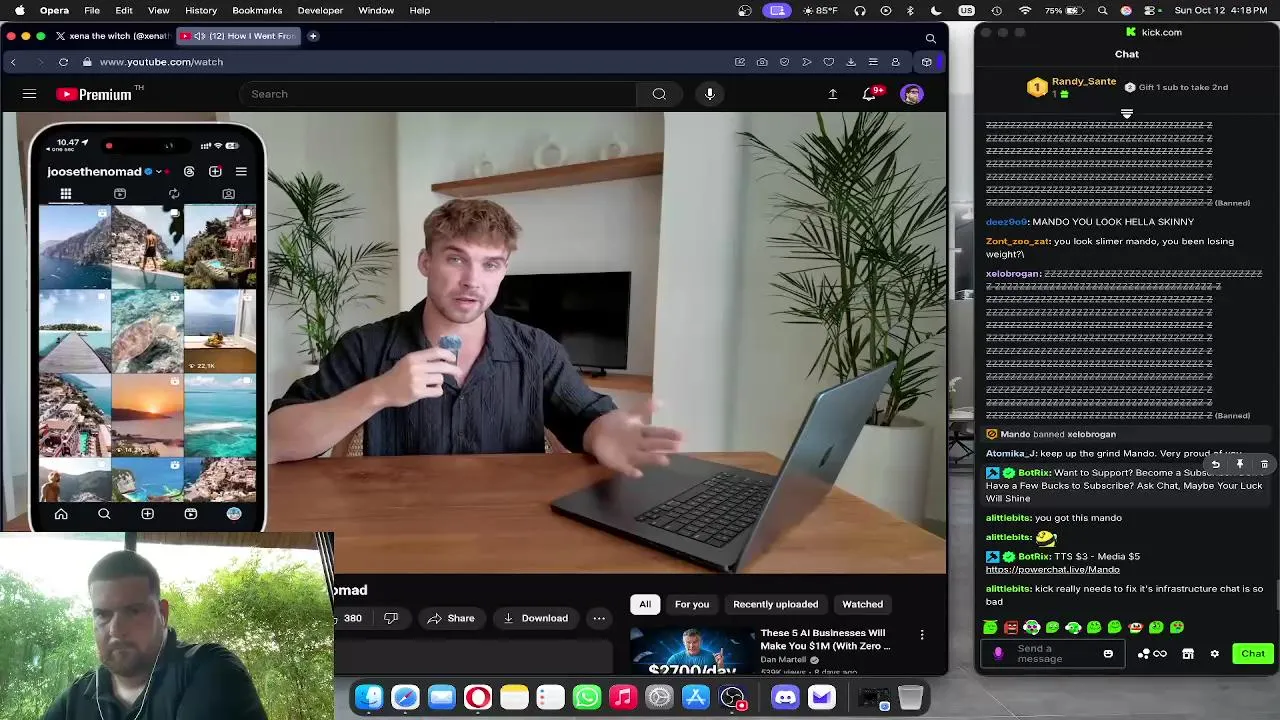Open Spotlight search in menu bar
The height and width of the screenshot is (720, 1280).
[x=1103, y=10]
